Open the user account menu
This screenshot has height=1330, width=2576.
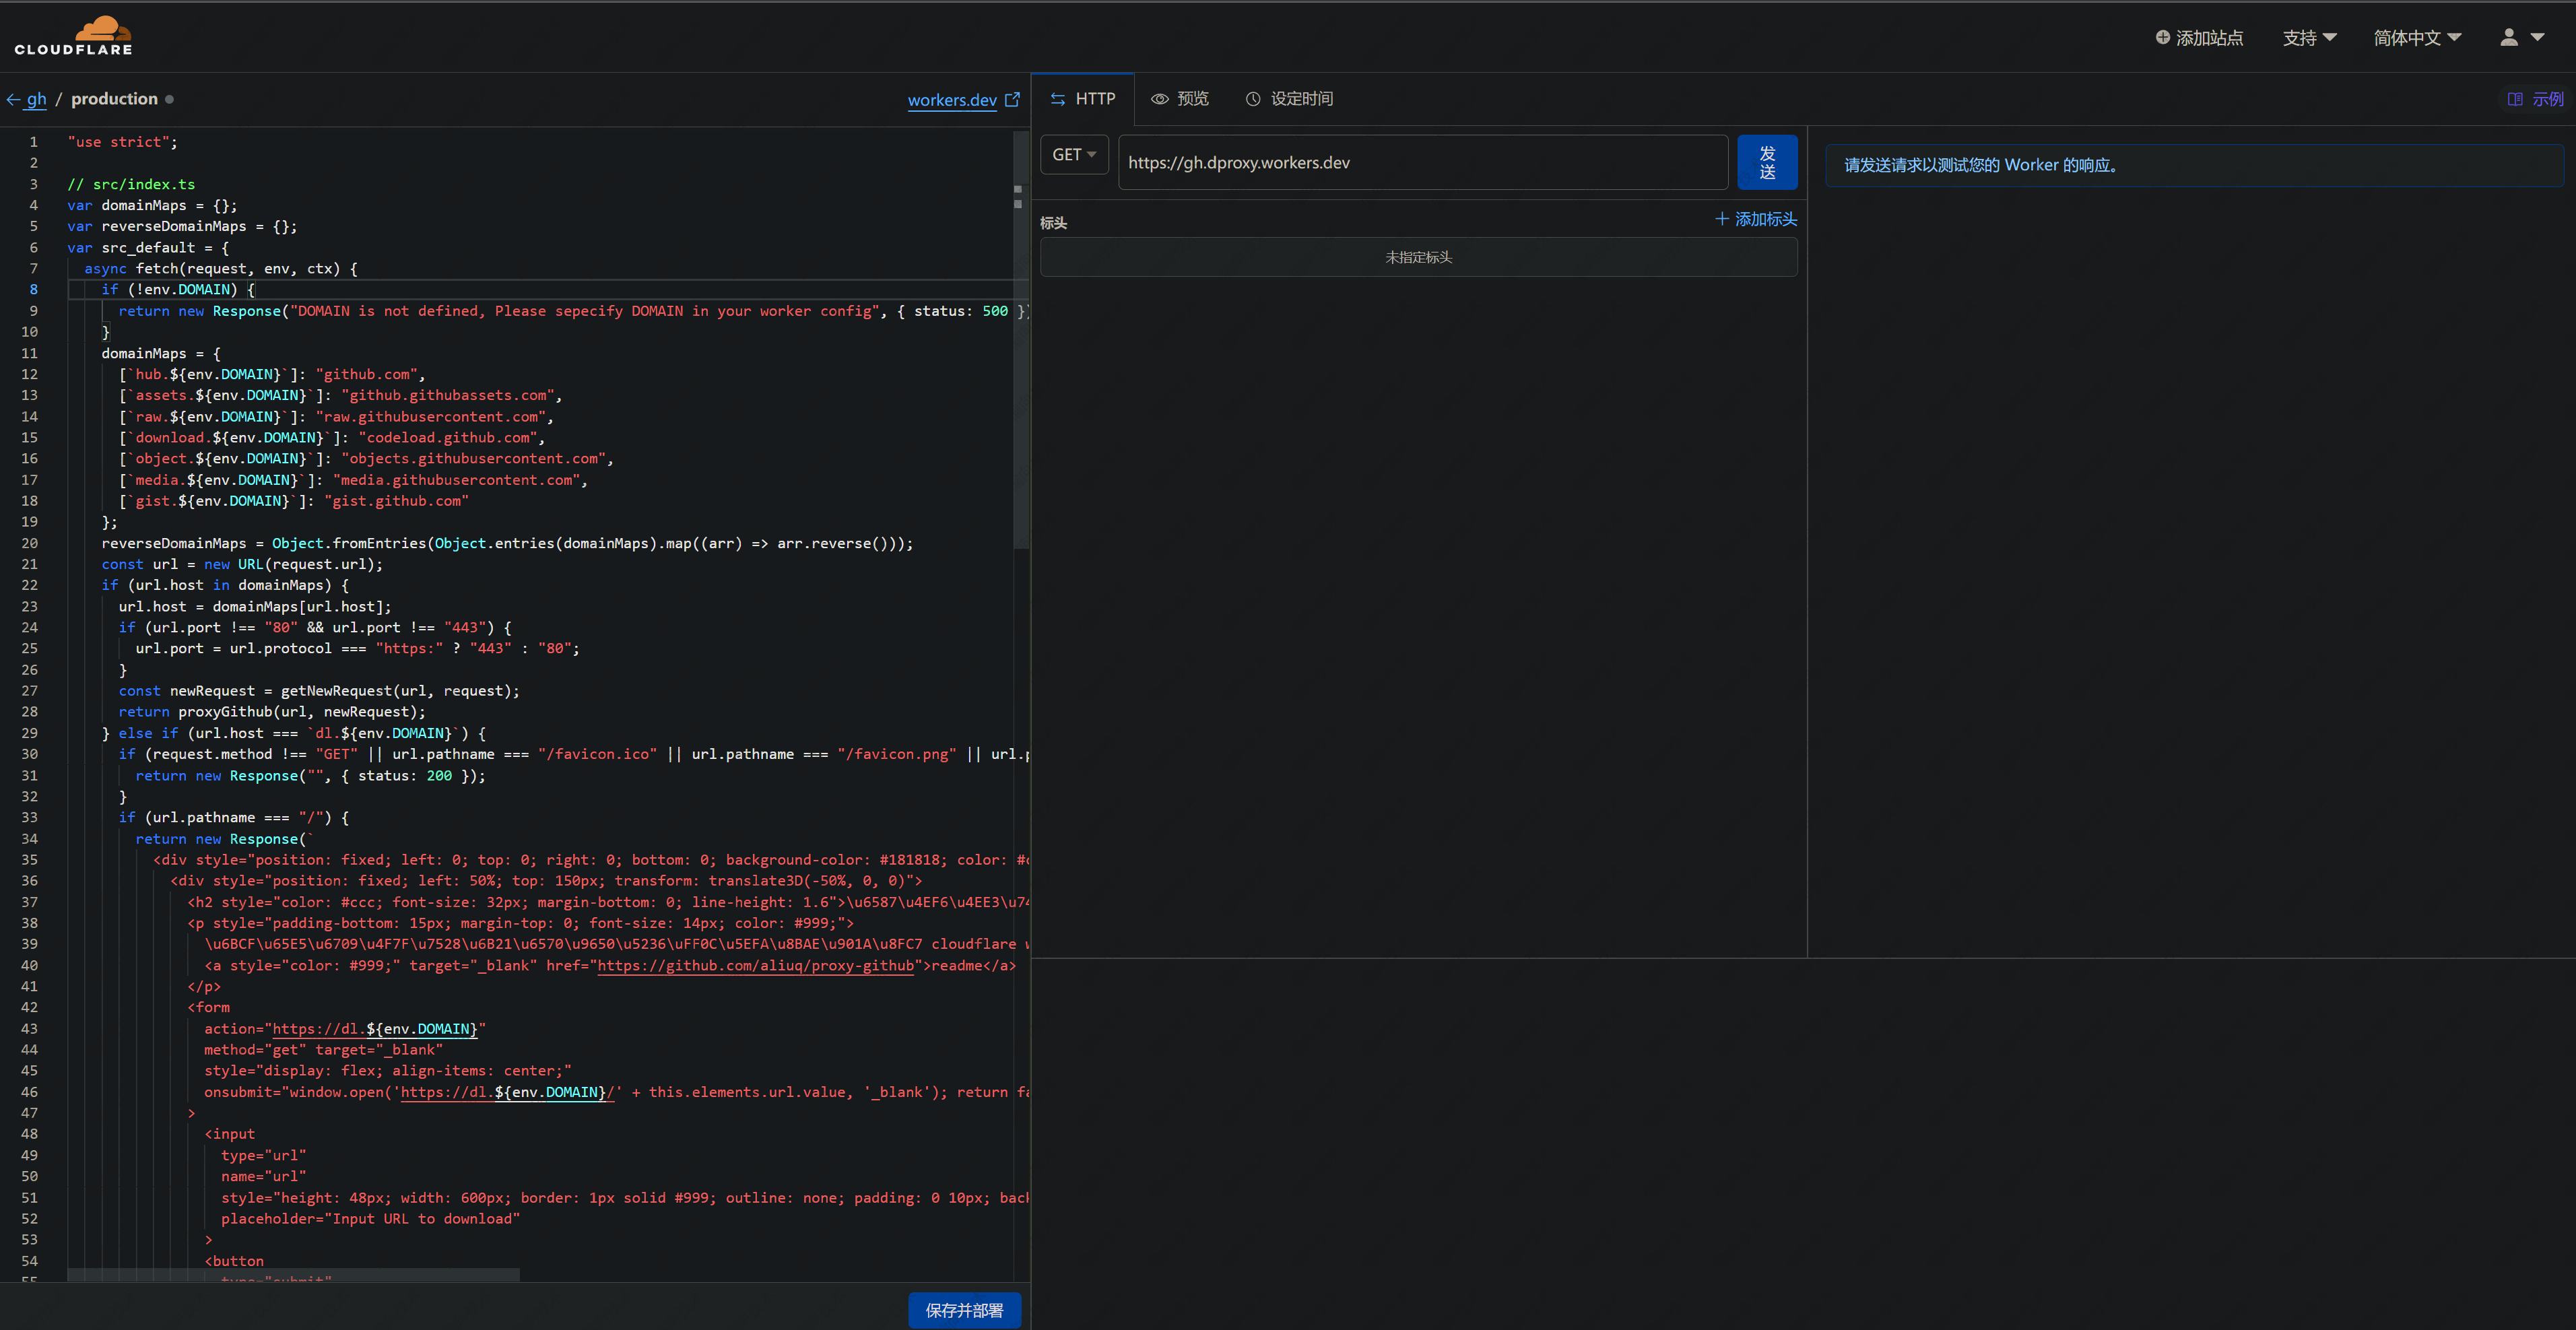coord(2522,37)
